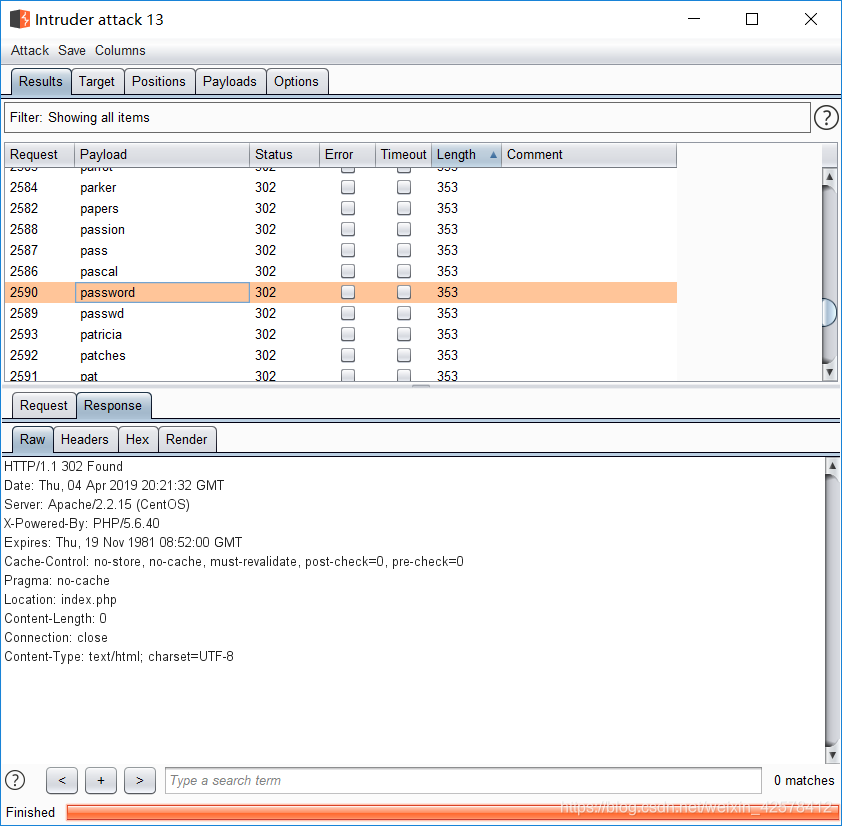
Task: Select the Hex view tab
Action: tap(137, 439)
